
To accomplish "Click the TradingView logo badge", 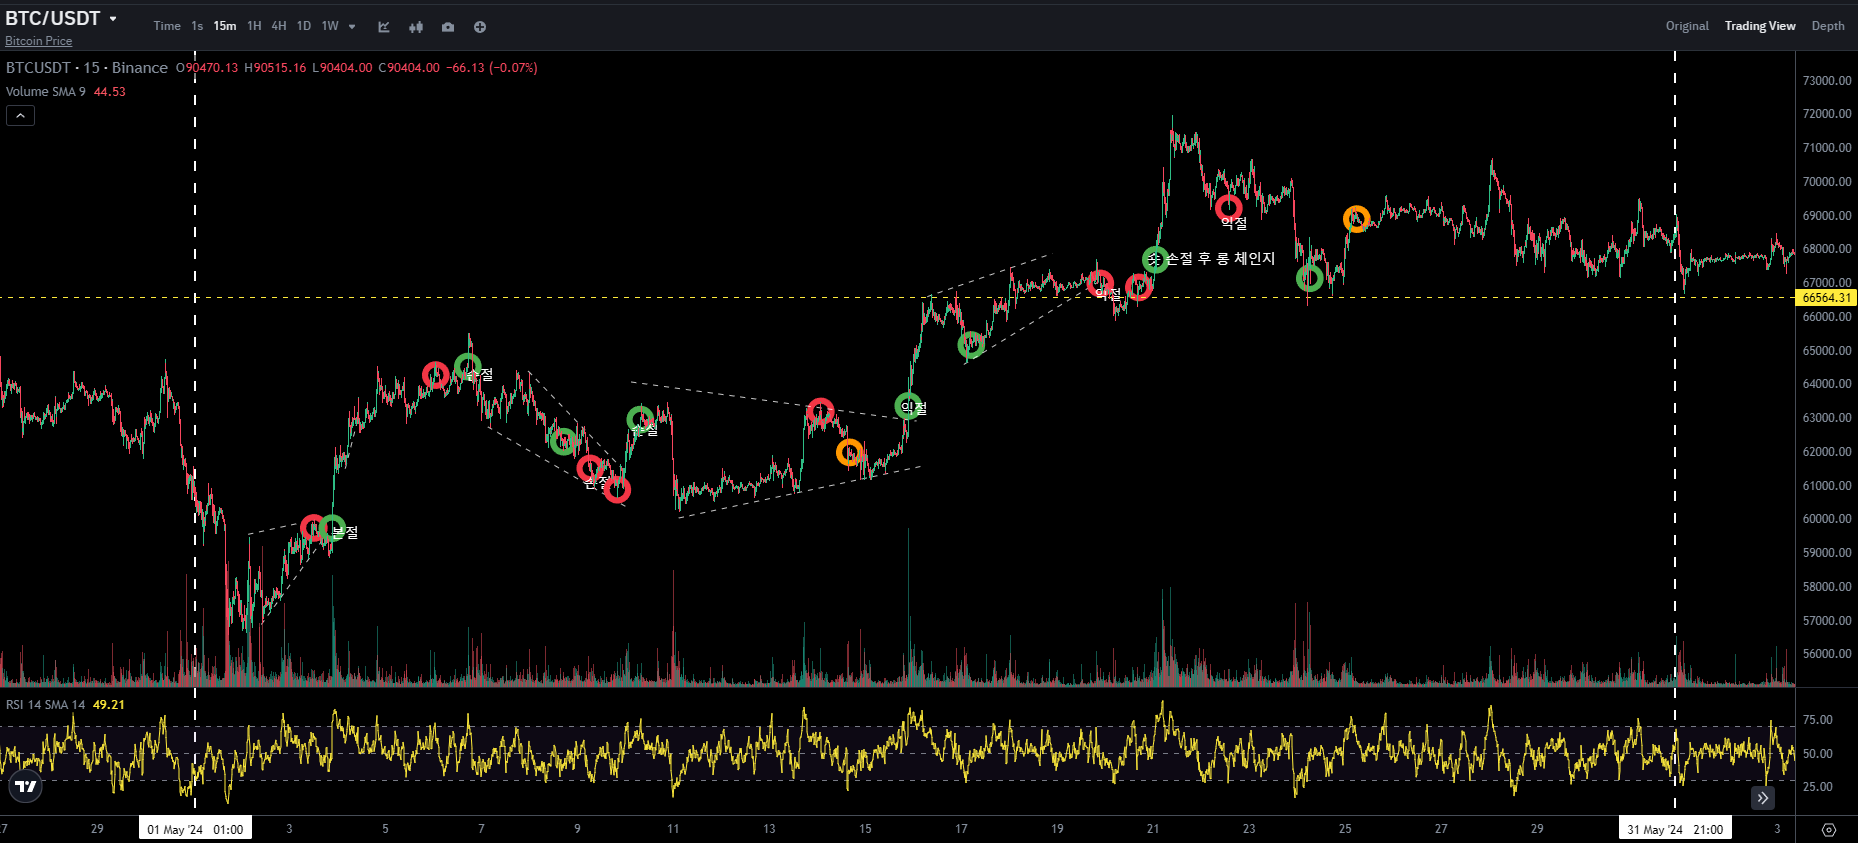I will tap(26, 787).
